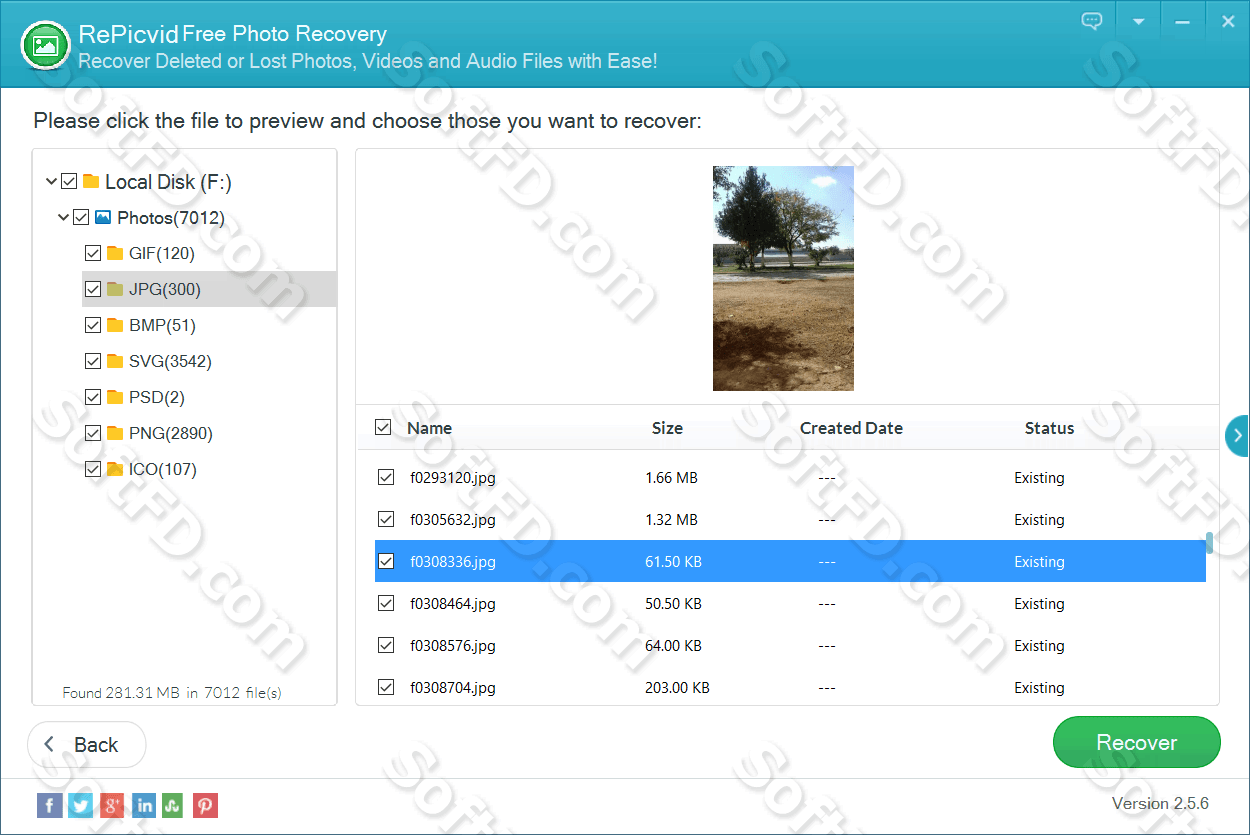Uncheck the f0308704.jpg file checkbox
The width and height of the screenshot is (1250, 835).
(386, 687)
